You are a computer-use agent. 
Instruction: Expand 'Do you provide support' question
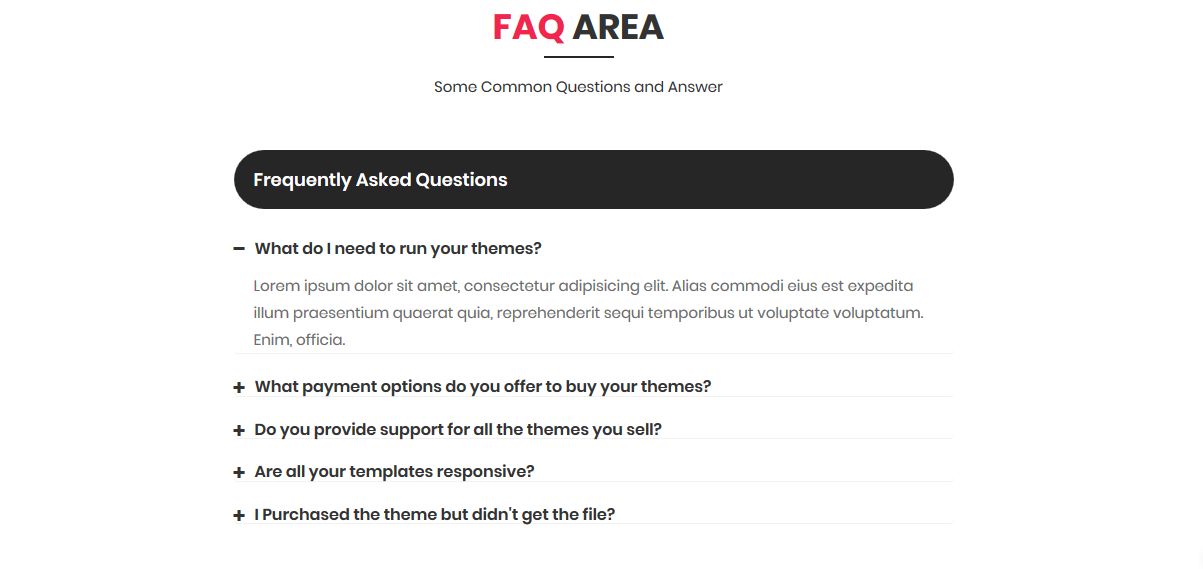(458, 429)
